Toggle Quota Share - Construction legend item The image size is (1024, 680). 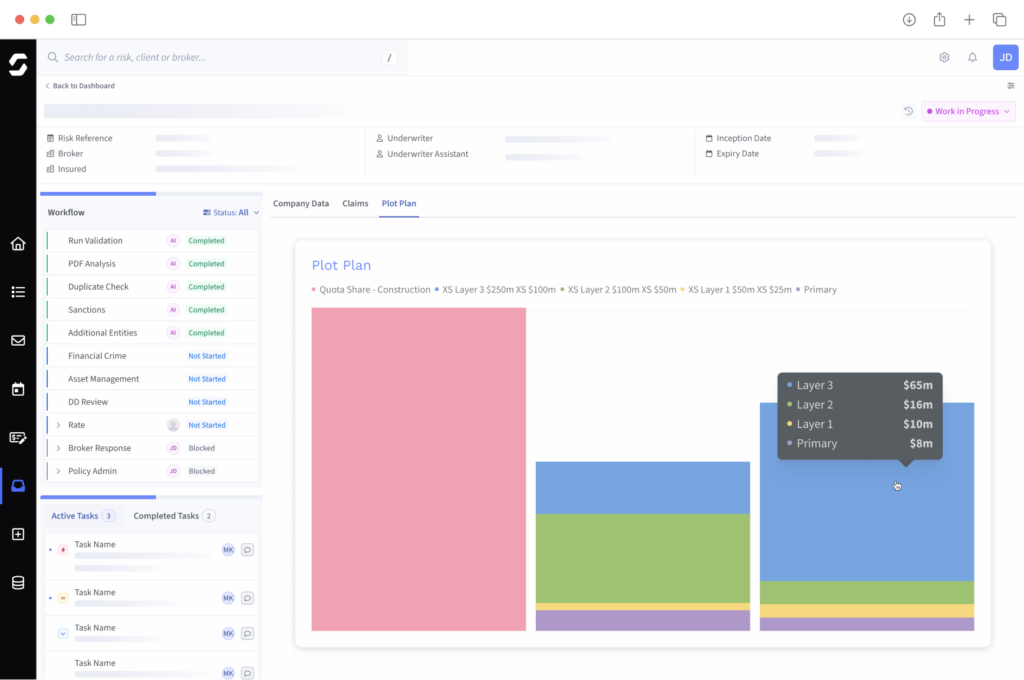coord(370,290)
